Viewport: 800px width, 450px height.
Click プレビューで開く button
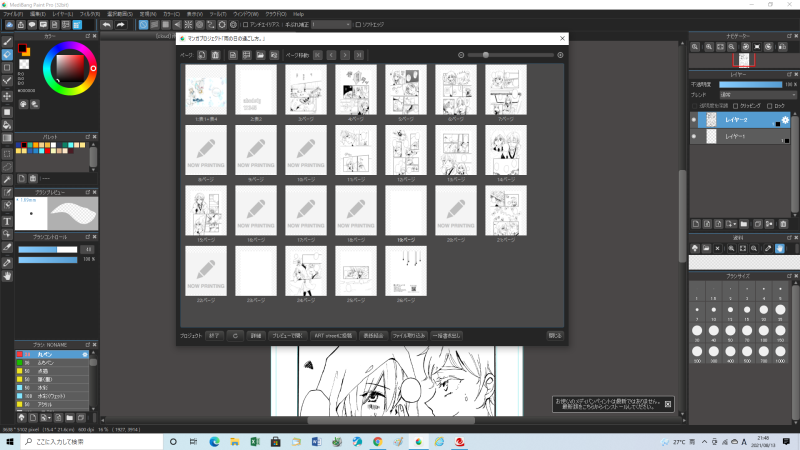pos(287,336)
